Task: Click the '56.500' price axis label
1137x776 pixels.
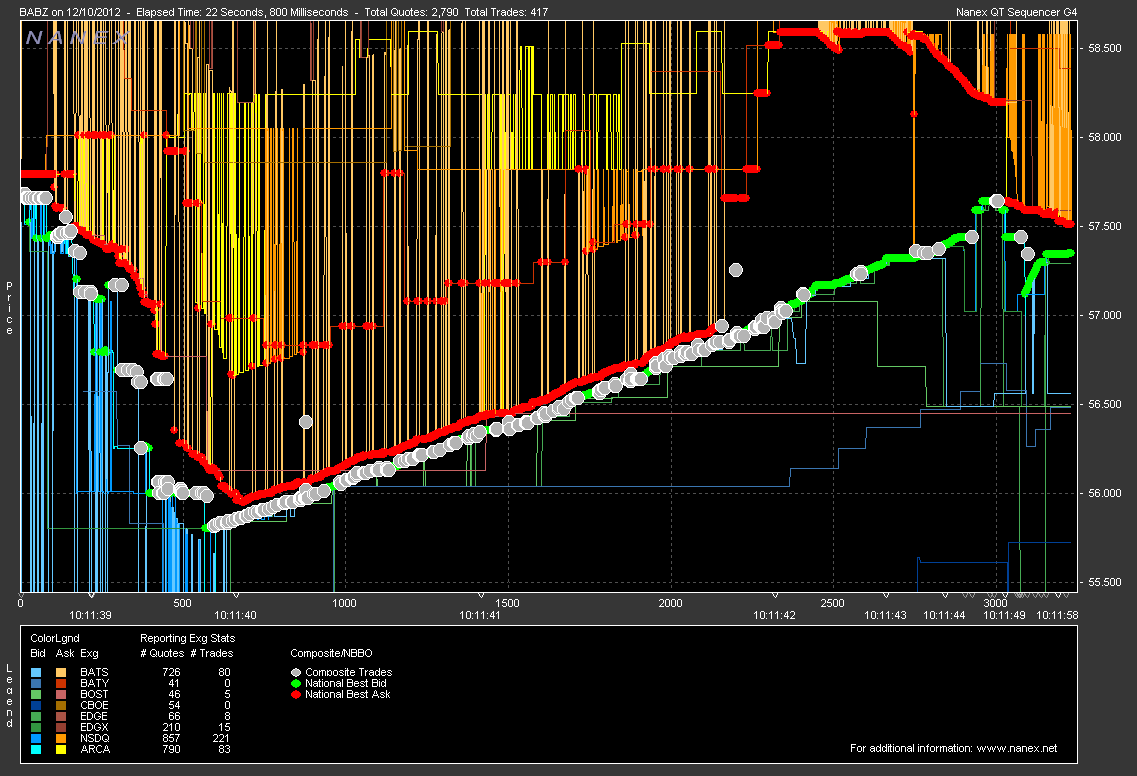Action: [1104, 404]
